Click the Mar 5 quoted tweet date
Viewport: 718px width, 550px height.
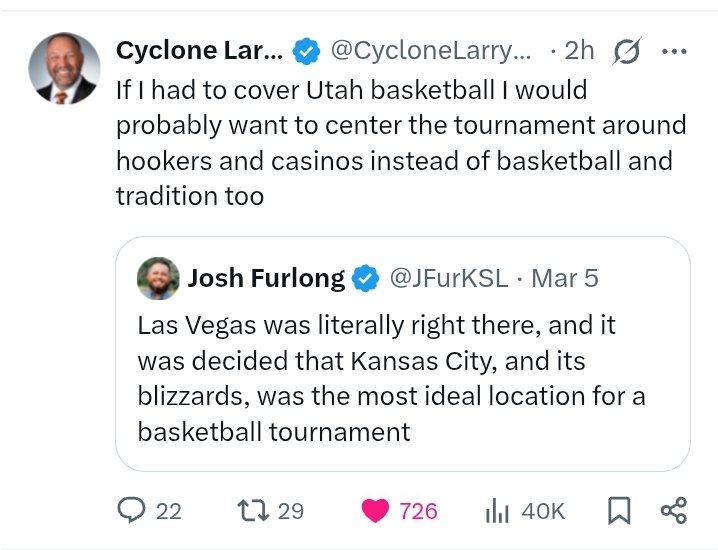tap(565, 278)
